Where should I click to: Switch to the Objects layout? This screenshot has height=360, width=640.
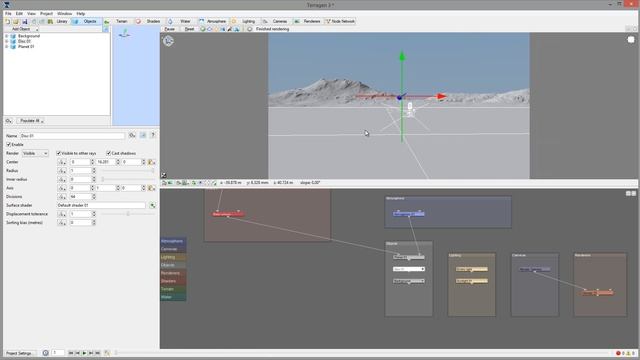[x=86, y=21]
